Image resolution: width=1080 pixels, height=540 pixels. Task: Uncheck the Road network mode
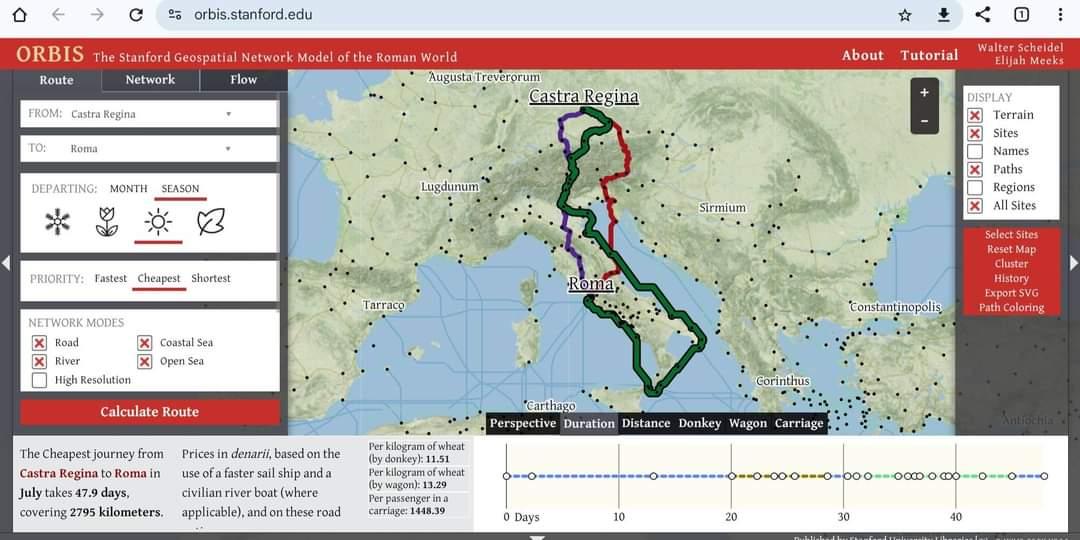(39, 343)
